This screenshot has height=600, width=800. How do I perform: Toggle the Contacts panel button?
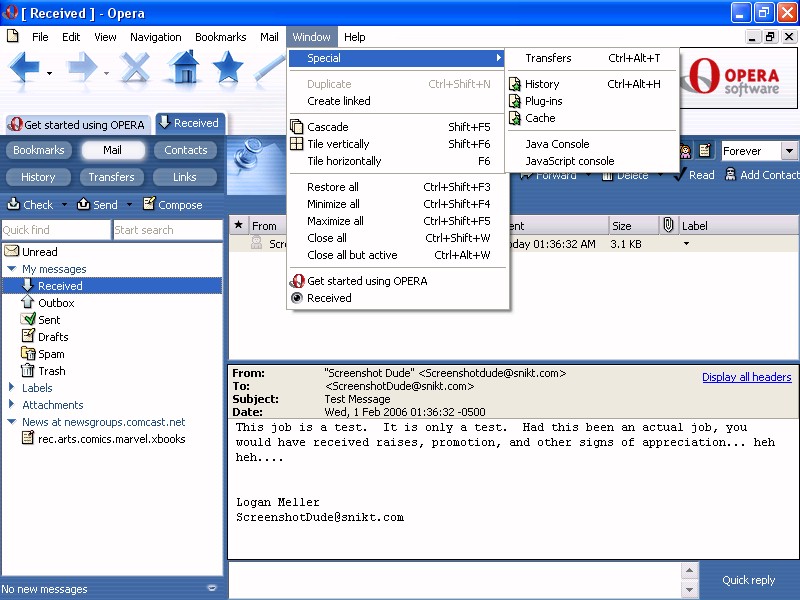pos(185,150)
